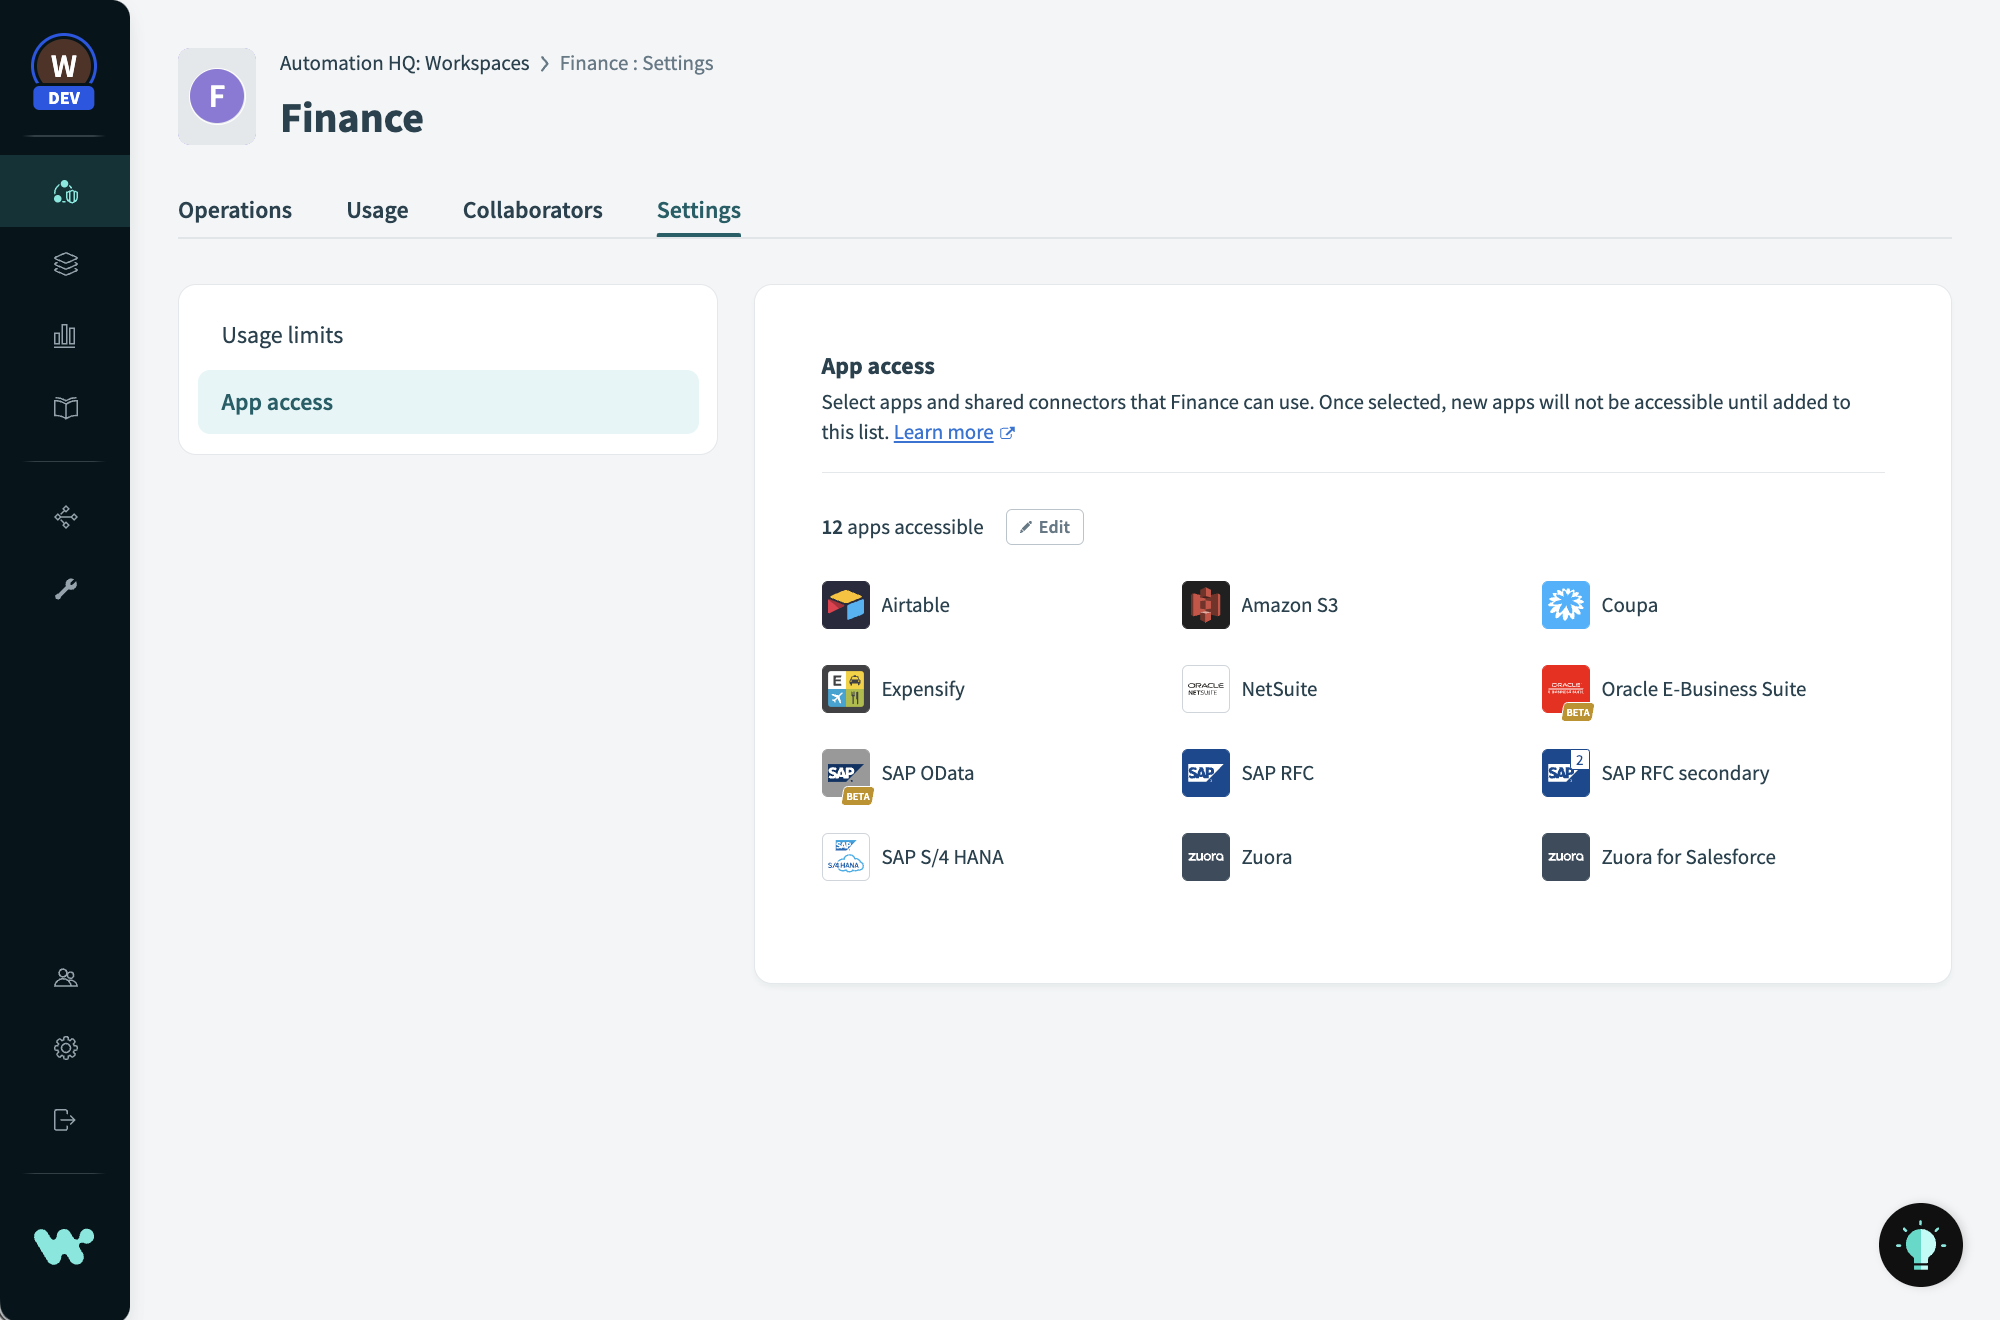Screen dimensions: 2000x1320
Task: Switch to the Collaborators tab
Action: (532, 210)
